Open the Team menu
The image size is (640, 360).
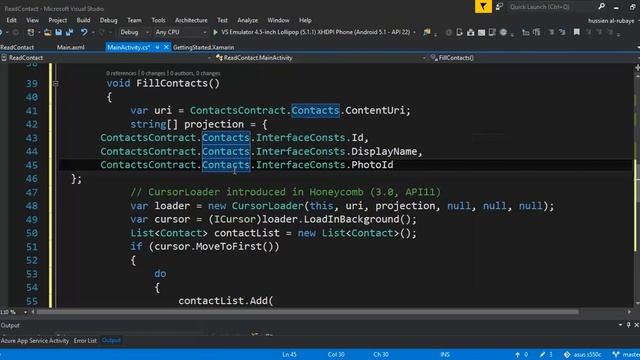tap(134, 20)
